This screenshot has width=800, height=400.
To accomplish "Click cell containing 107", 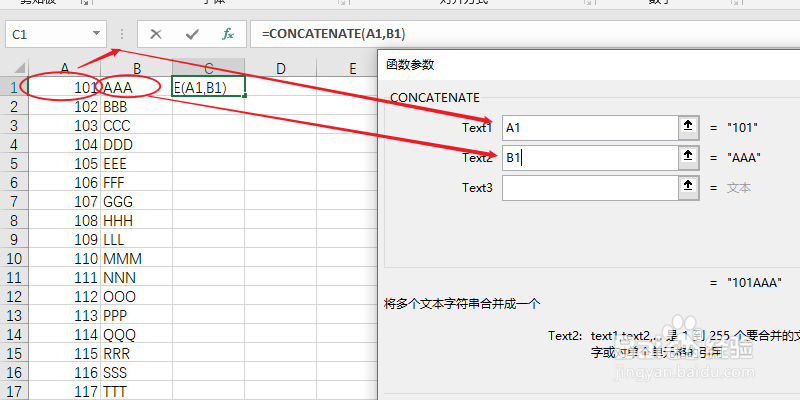I will pos(65,202).
